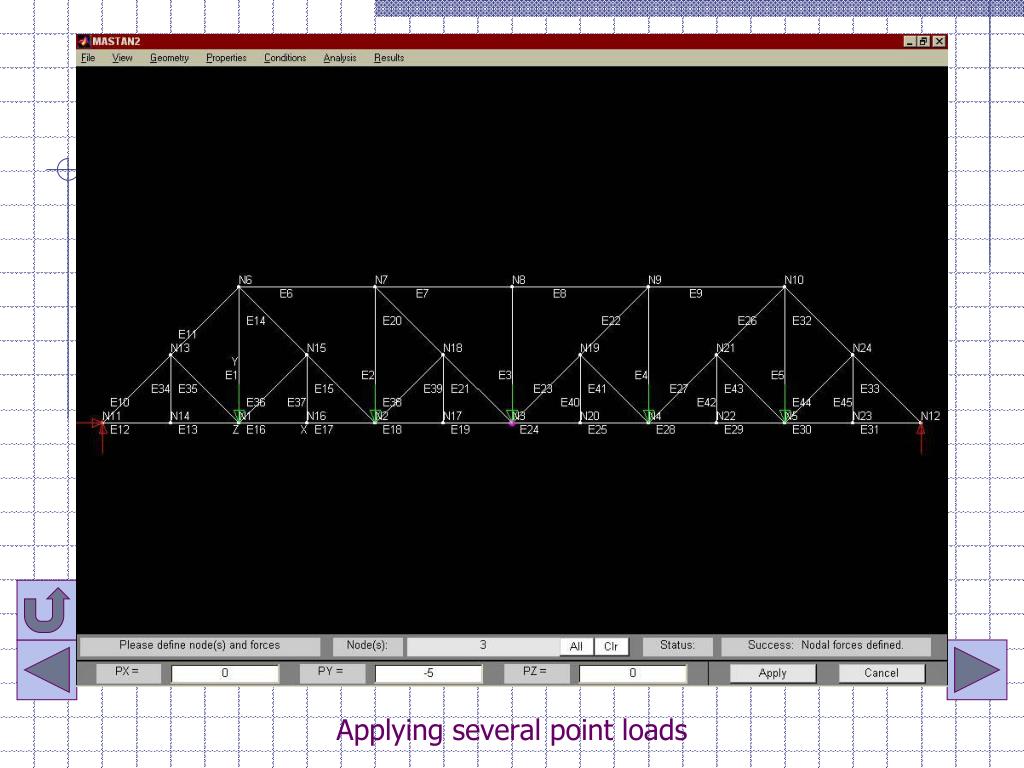Click the PY value field

pyautogui.click(x=428, y=673)
